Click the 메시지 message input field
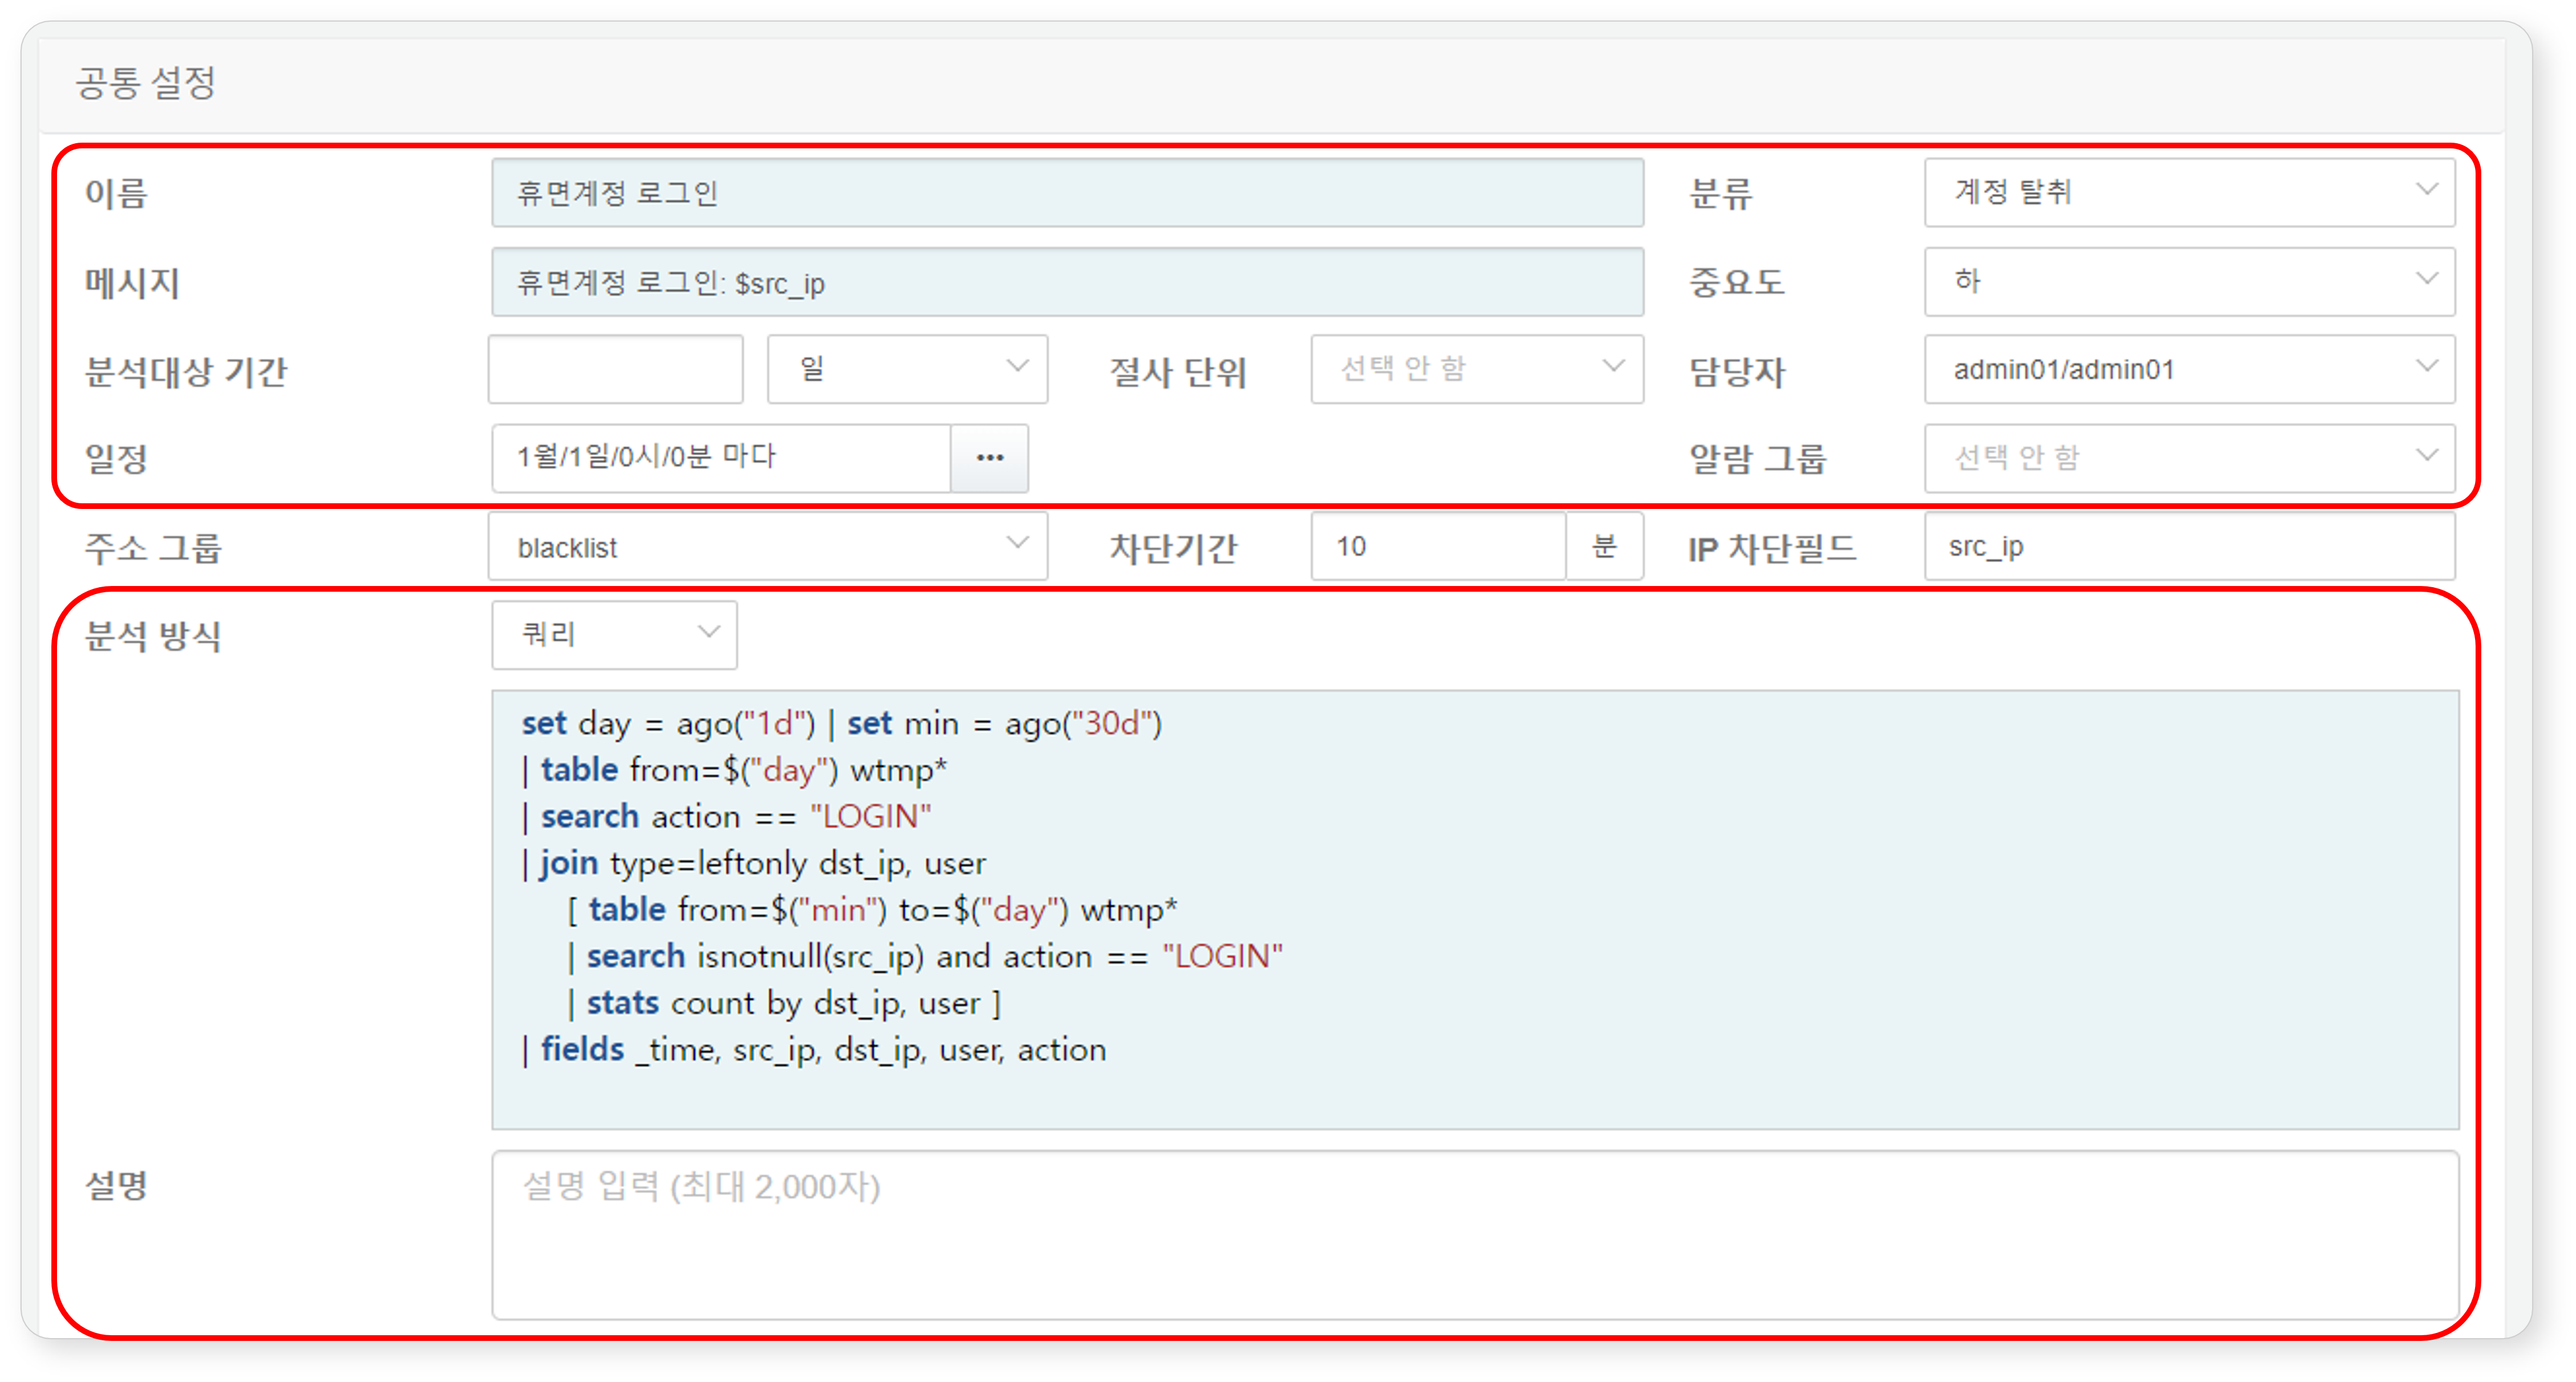This screenshot has height=1382, width=2576. tap(1067, 282)
